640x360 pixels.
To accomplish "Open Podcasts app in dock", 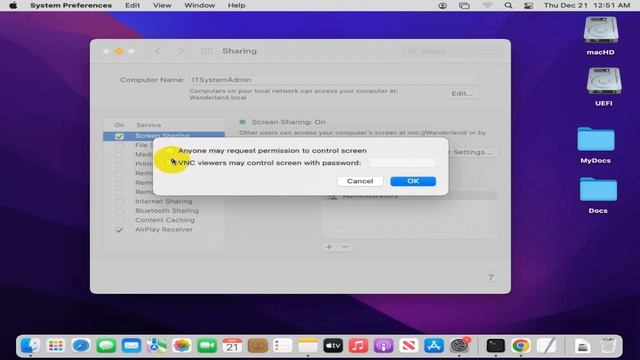I will (383, 346).
